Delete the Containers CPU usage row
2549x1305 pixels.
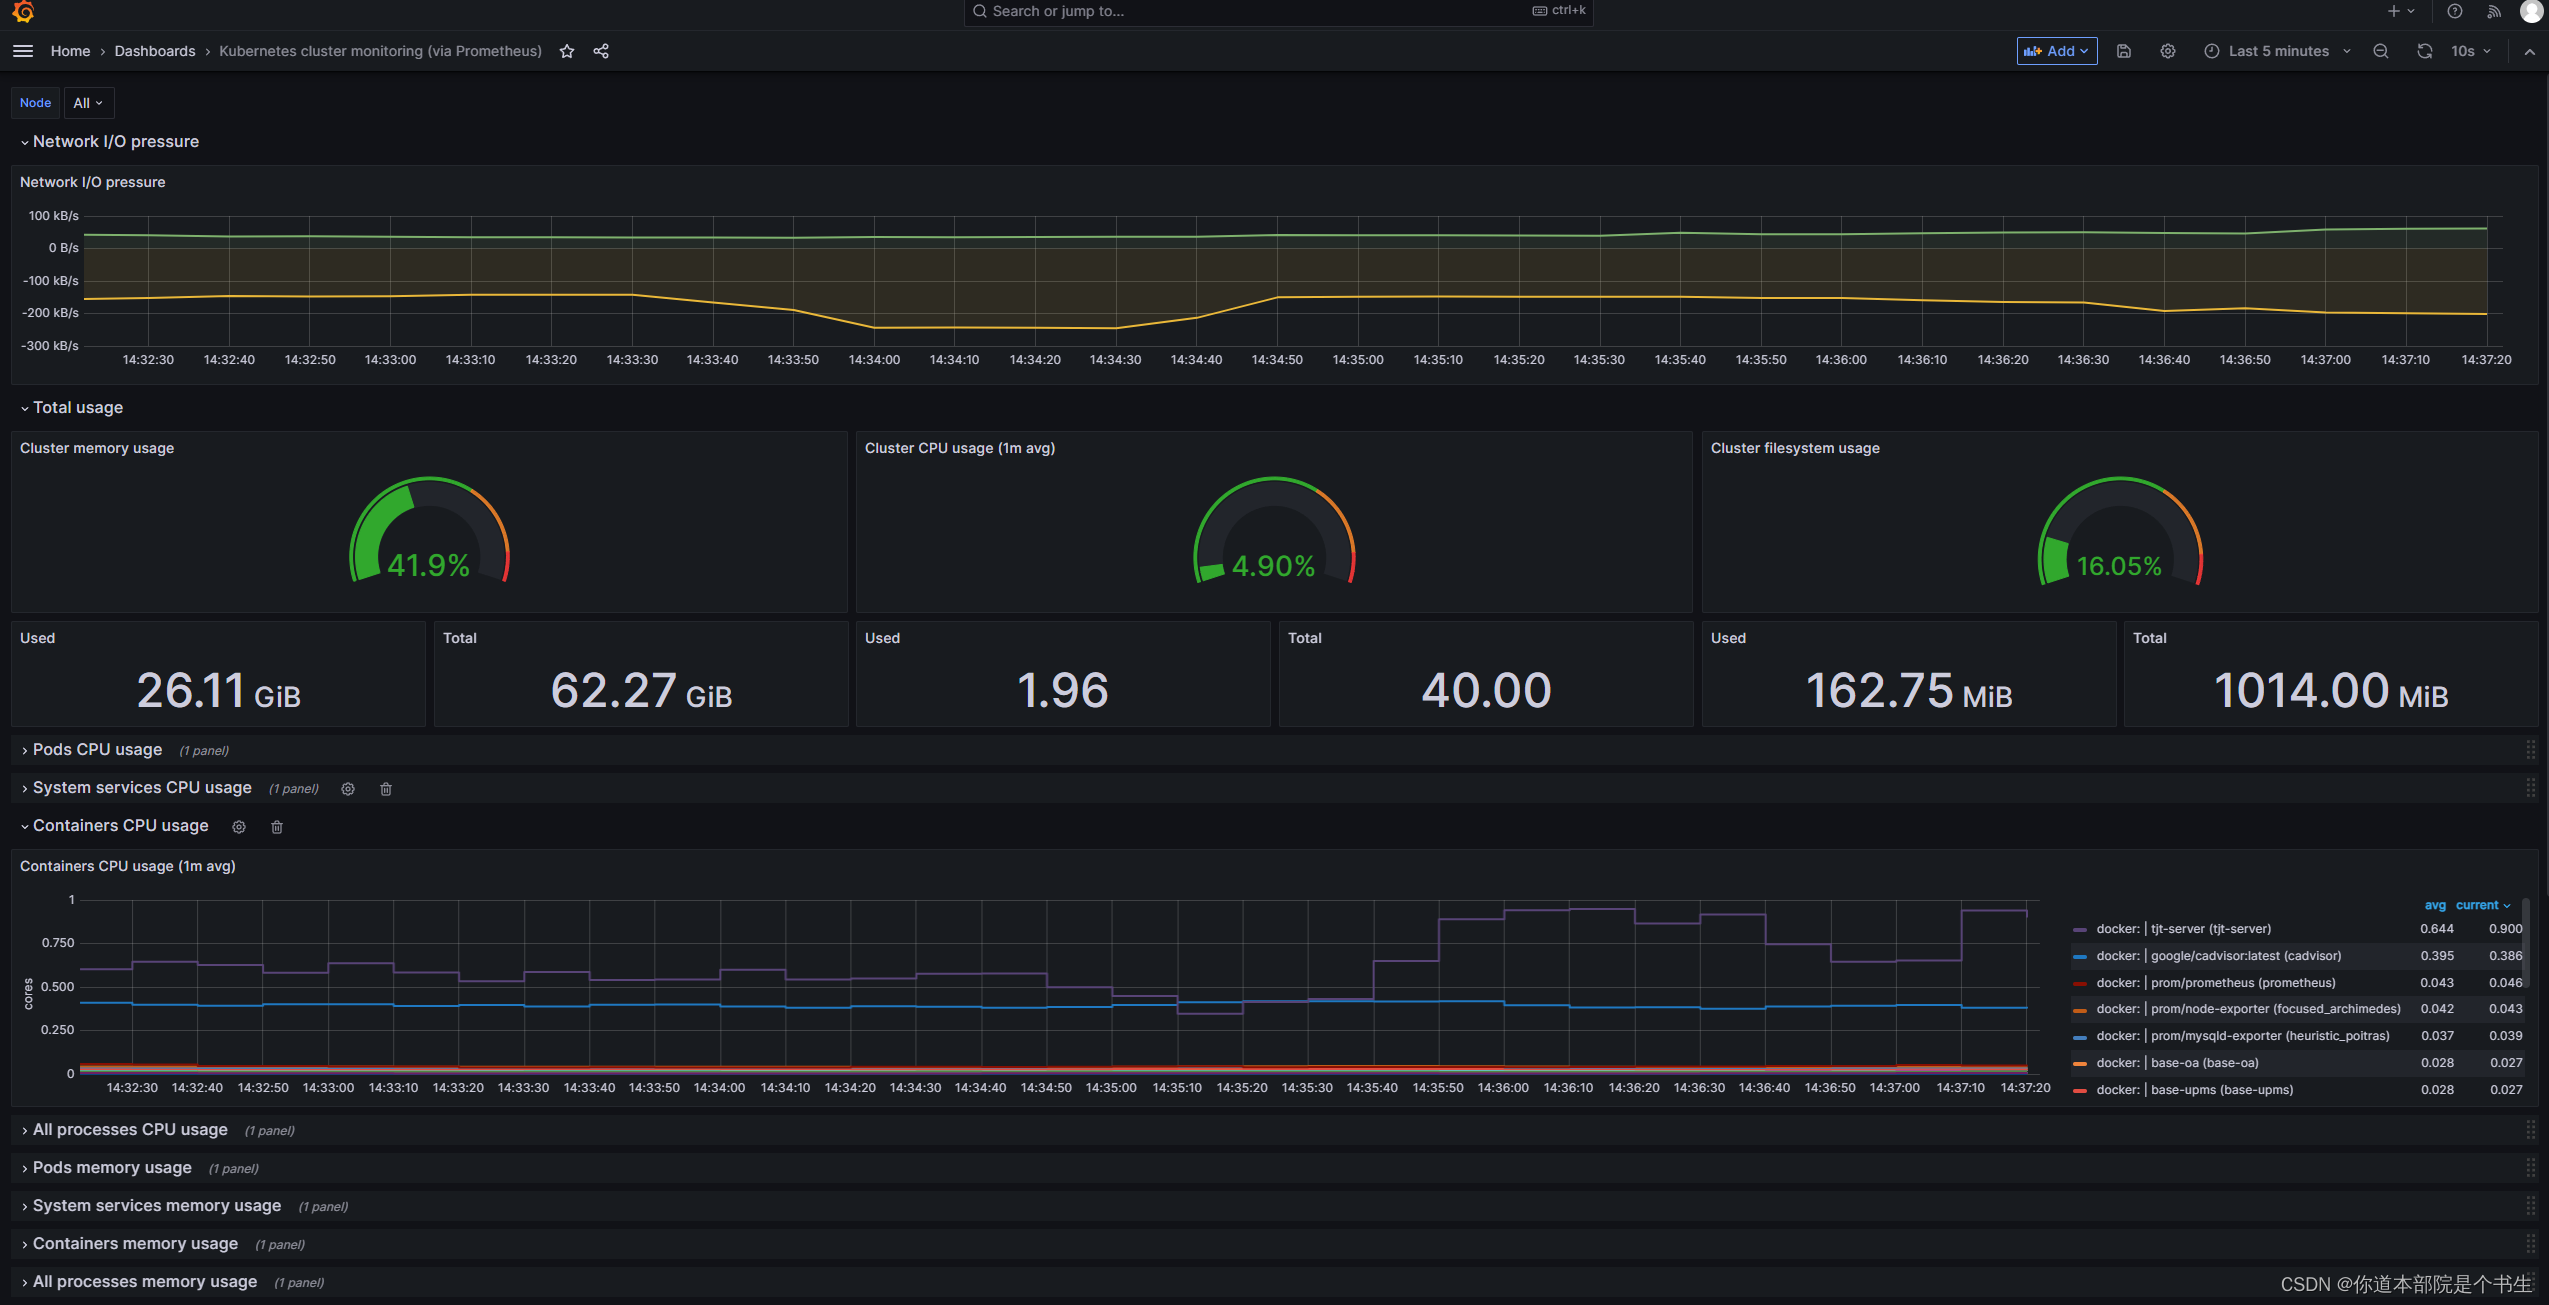click(277, 827)
